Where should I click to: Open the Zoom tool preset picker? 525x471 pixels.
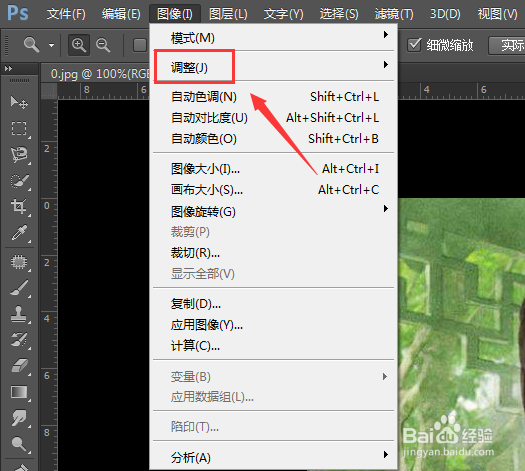pyautogui.click(x=51, y=45)
